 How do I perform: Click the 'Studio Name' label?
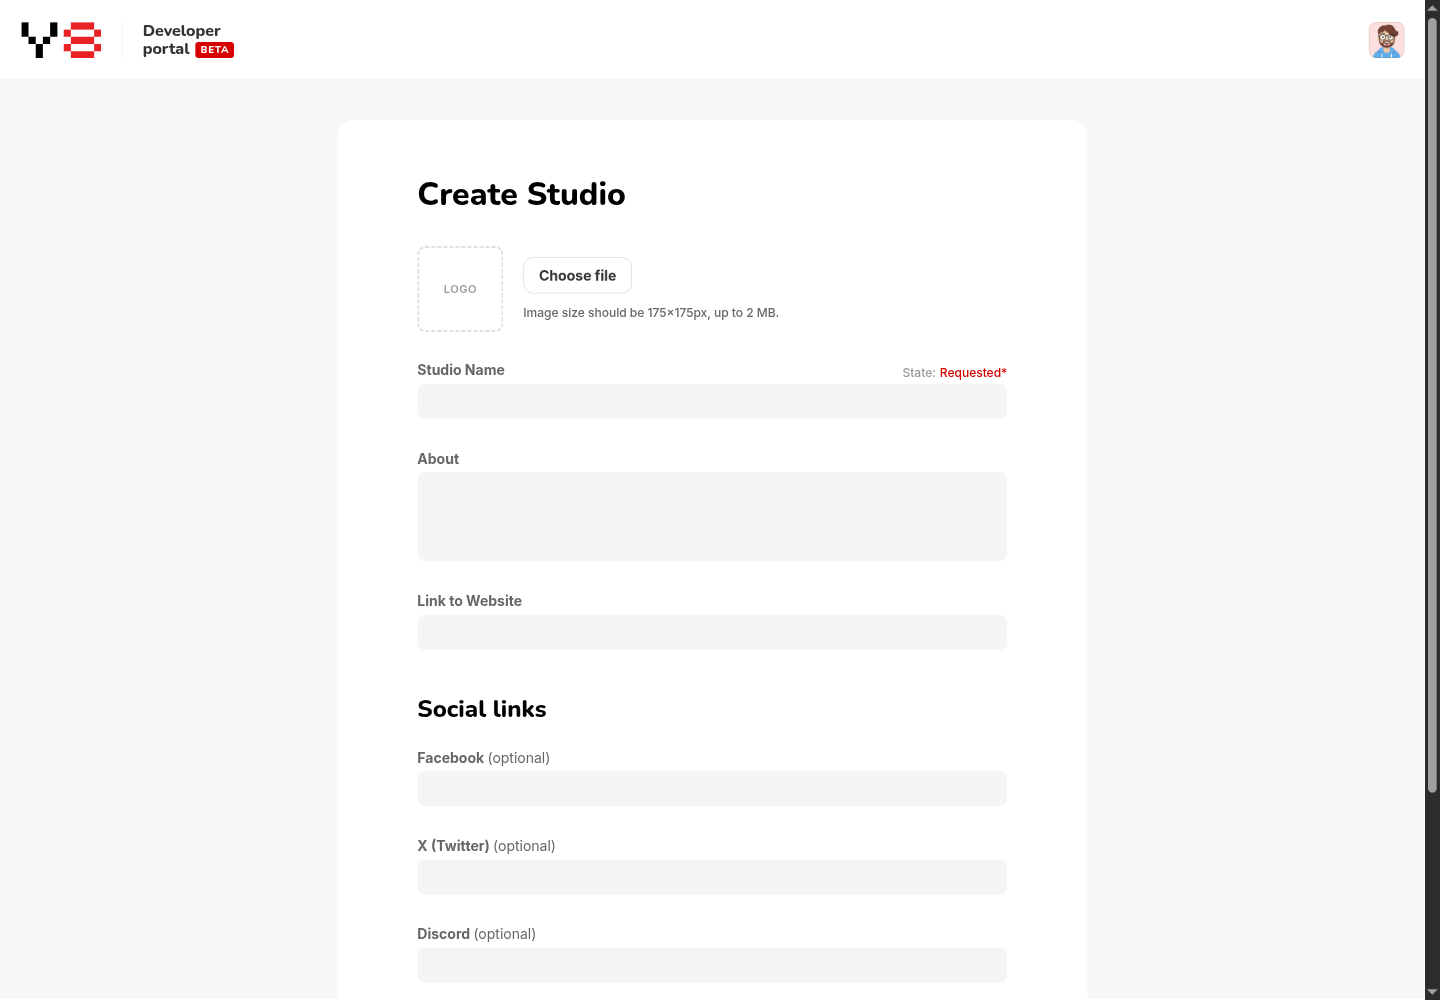tap(461, 370)
